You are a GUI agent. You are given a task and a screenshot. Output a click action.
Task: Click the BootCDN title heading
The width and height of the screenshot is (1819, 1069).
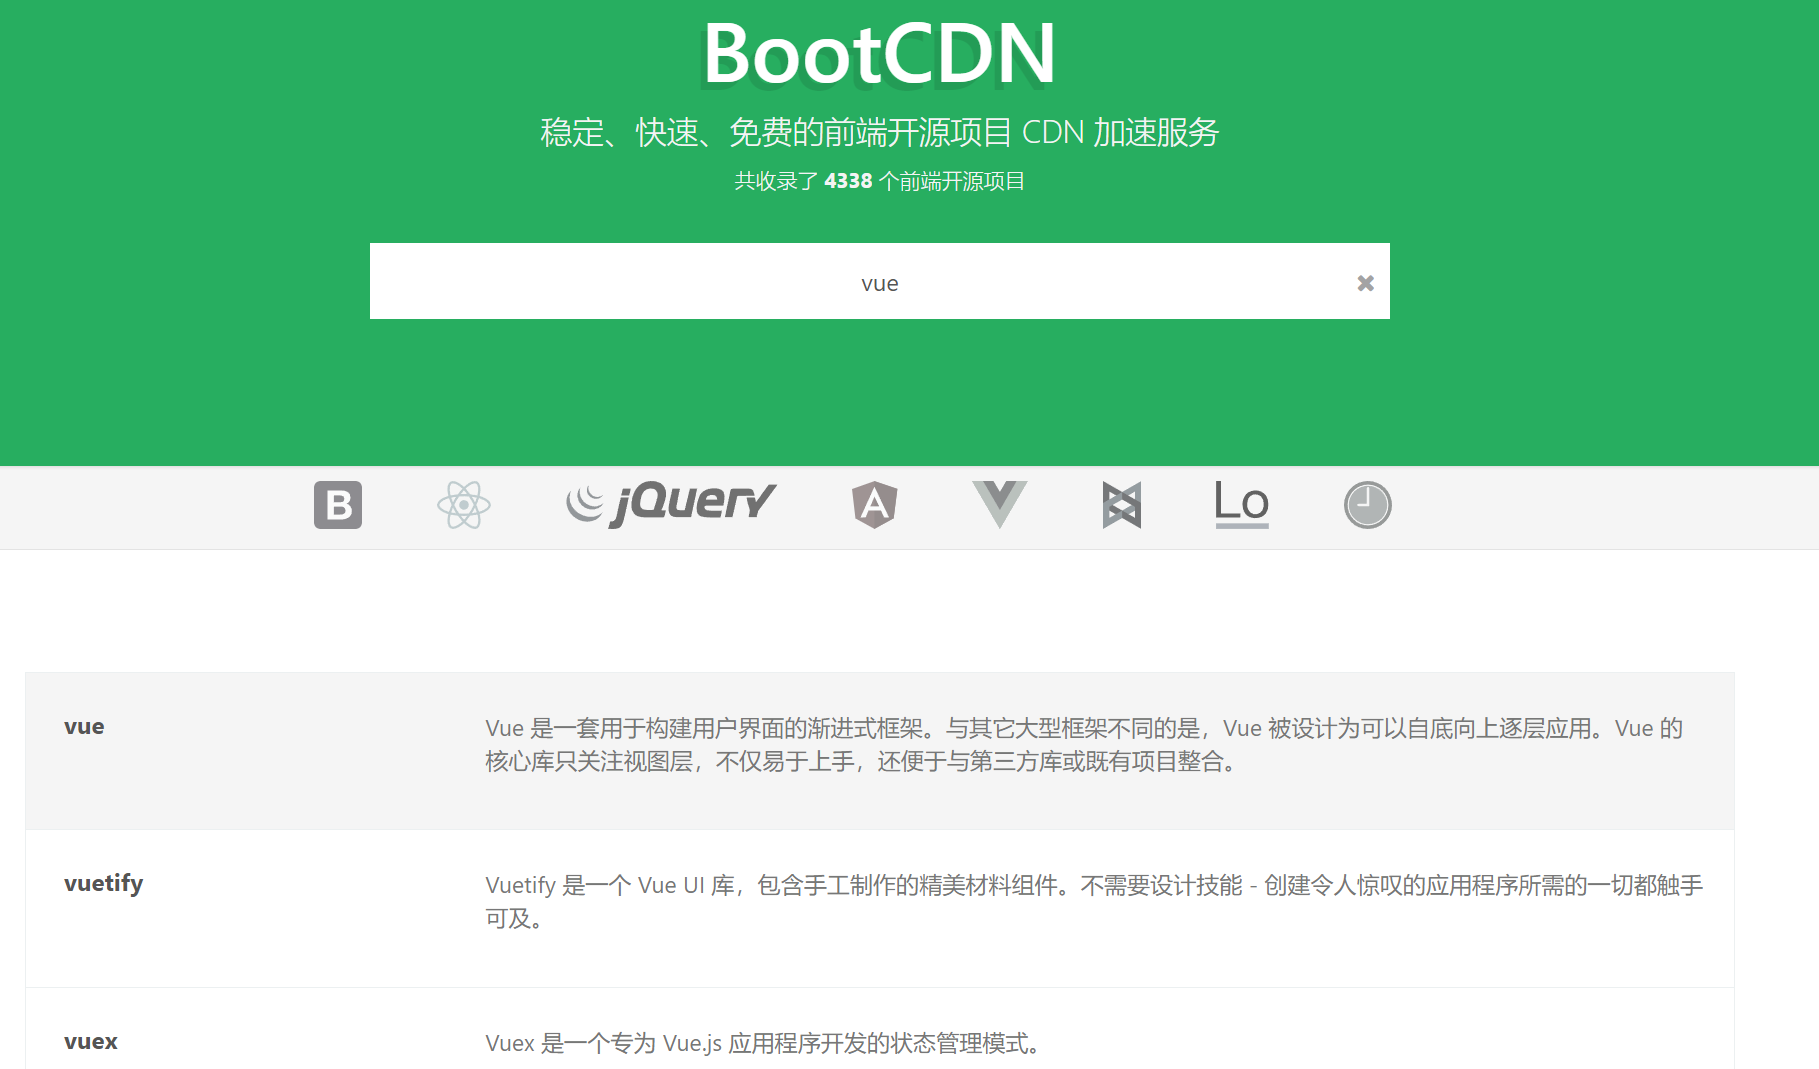(880, 54)
